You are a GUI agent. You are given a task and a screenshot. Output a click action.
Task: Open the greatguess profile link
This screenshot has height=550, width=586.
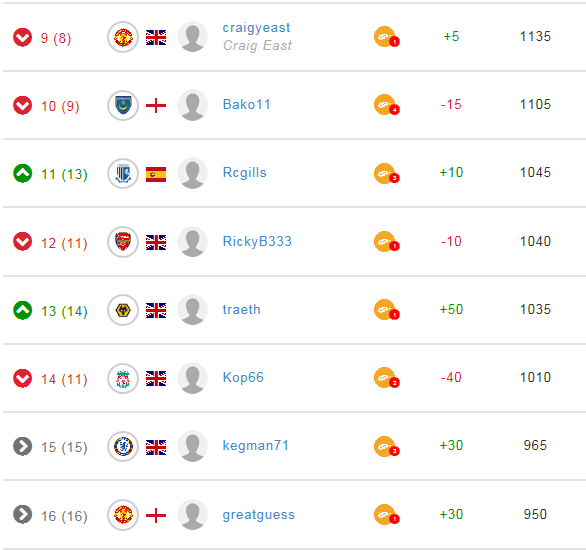coord(259,515)
